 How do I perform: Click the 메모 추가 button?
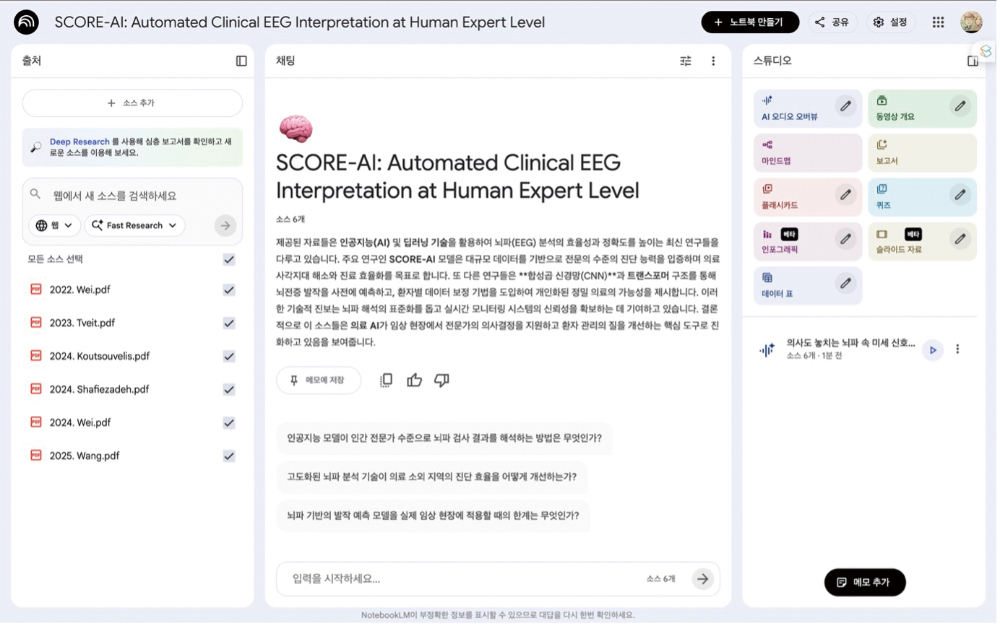(864, 582)
